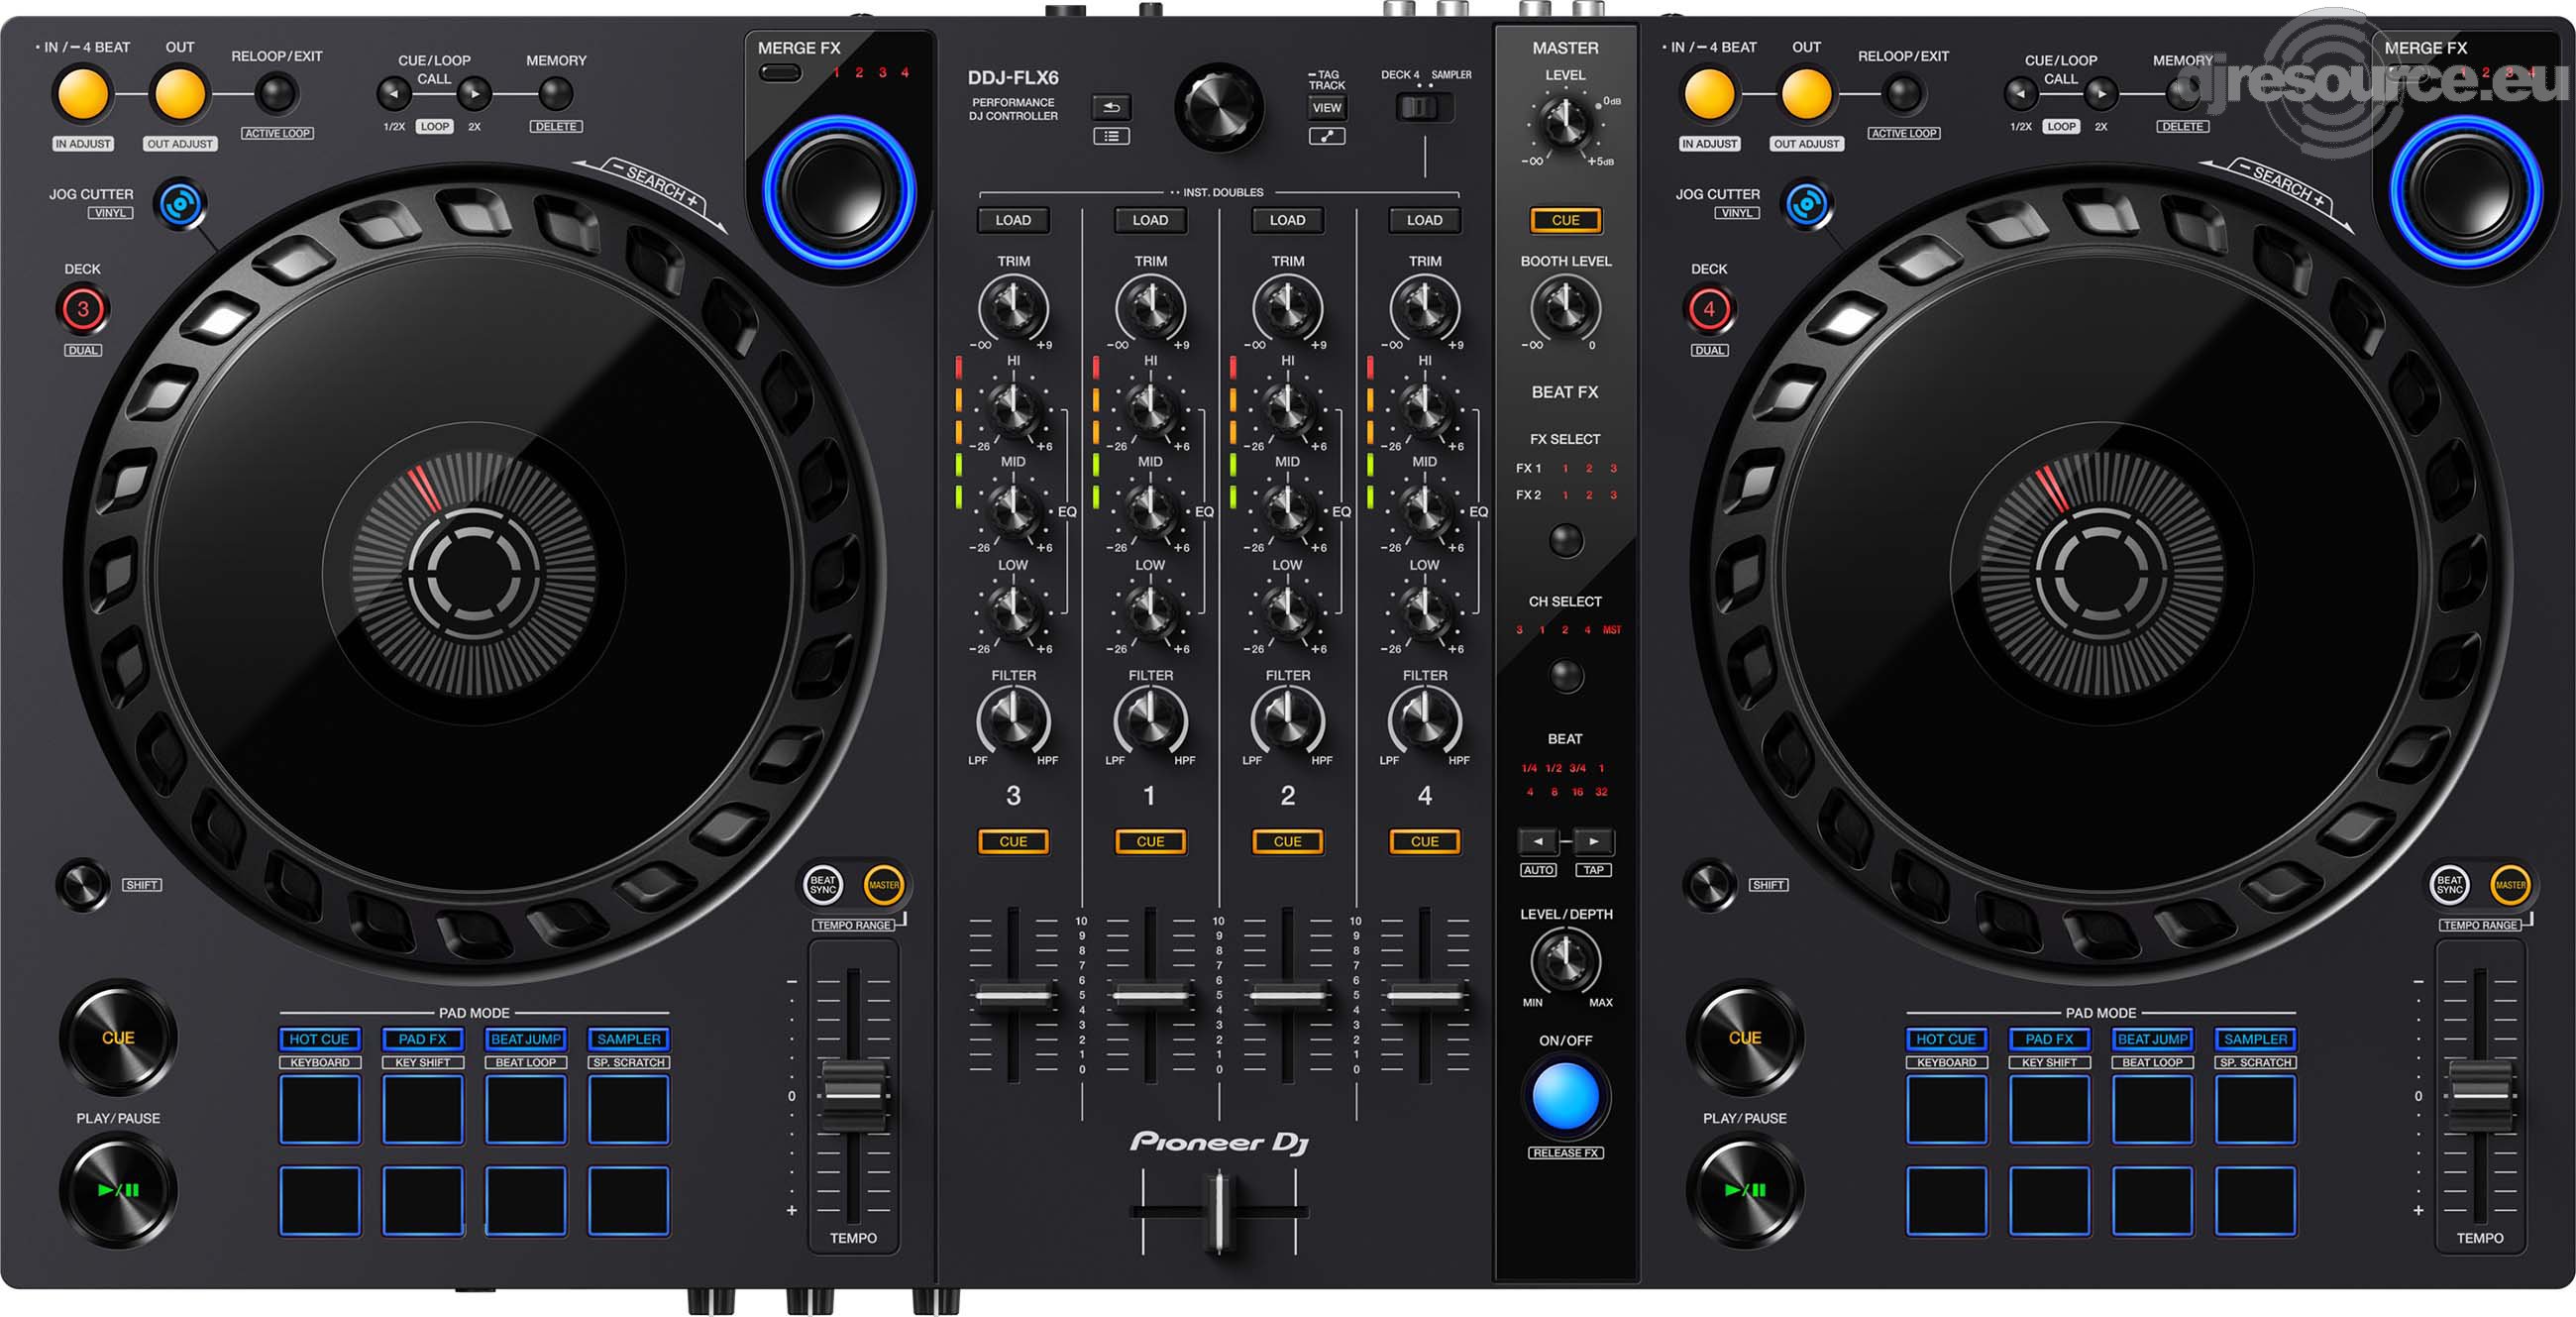
Task: Tap the left deck round CUE button
Action: (118, 1037)
